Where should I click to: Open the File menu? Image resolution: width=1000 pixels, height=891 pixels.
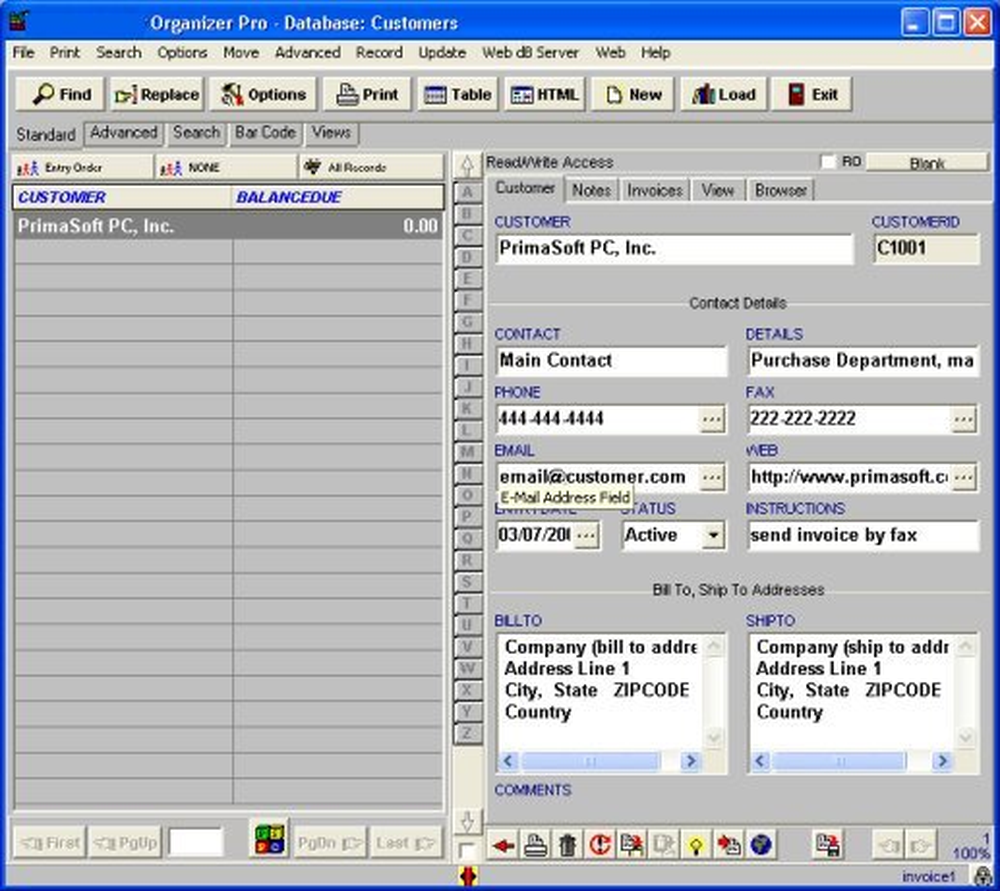[x=24, y=52]
